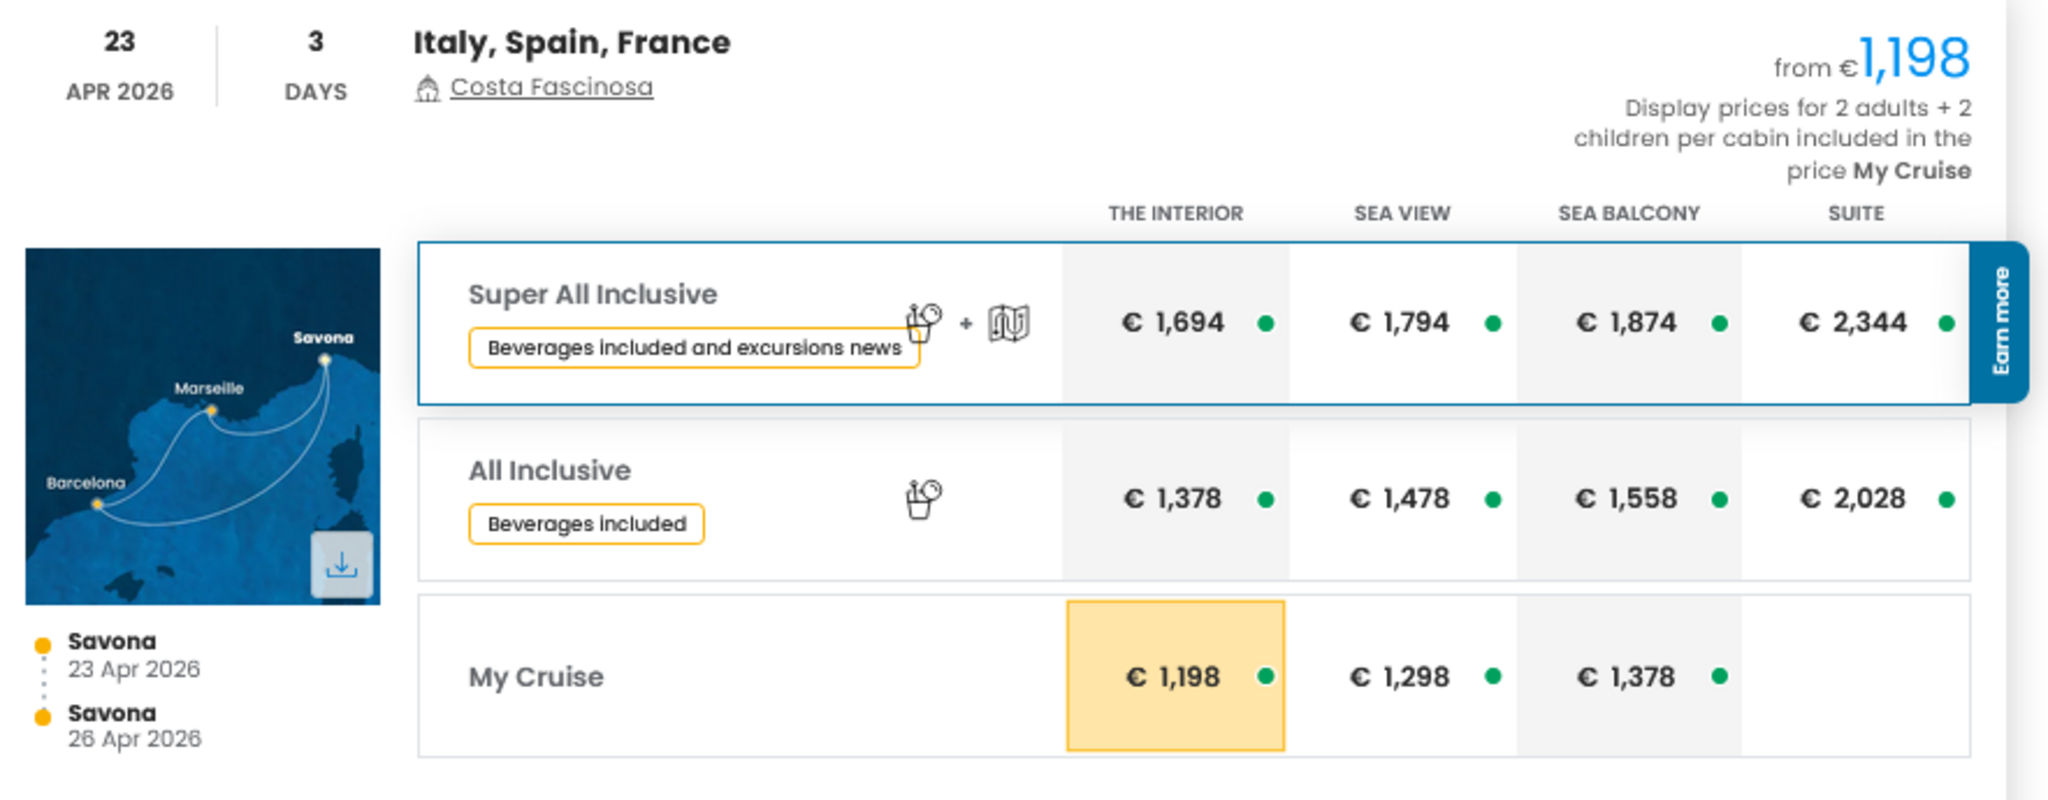
Task: Download the itinerary map image
Action: click(x=341, y=565)
